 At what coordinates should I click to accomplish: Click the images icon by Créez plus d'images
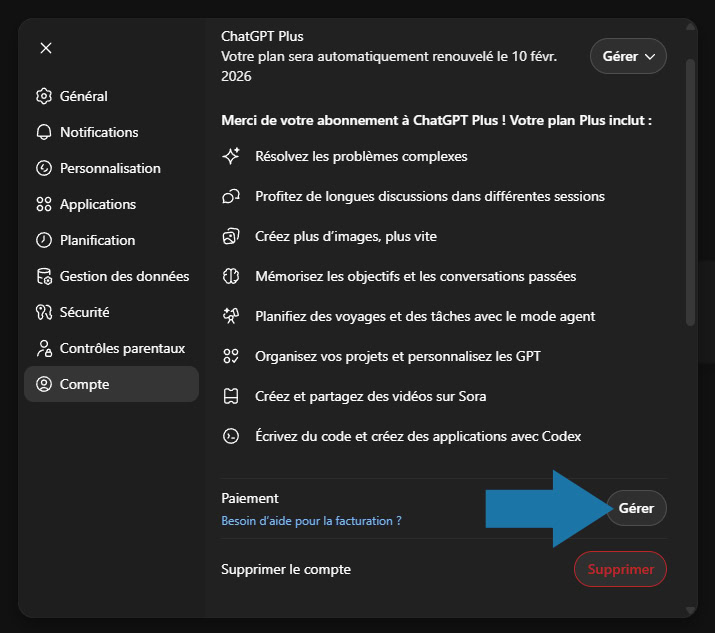click(231, 237)
